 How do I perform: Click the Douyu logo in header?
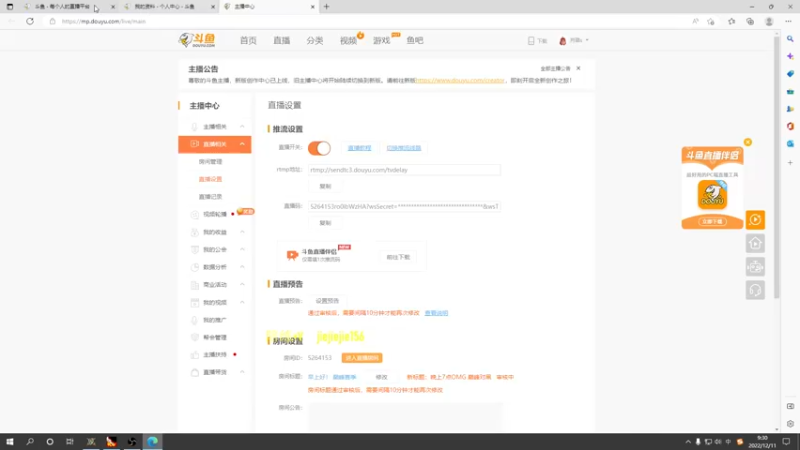(197, 40)
